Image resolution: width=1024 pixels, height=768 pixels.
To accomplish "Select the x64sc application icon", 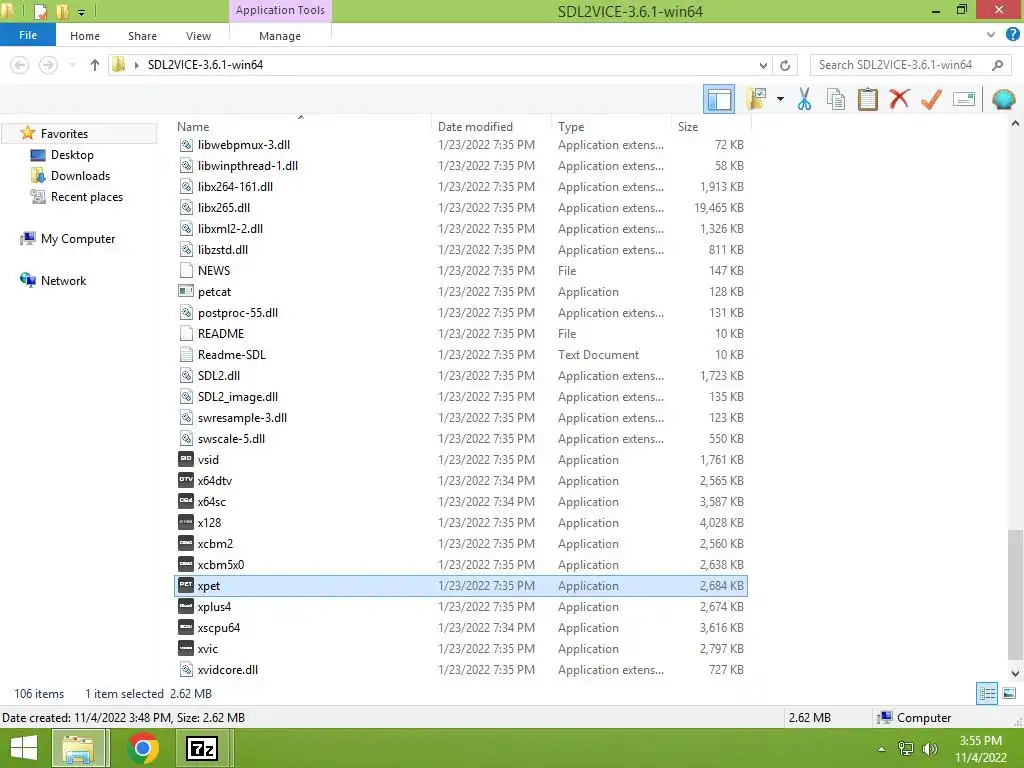I will coord(185,501).
